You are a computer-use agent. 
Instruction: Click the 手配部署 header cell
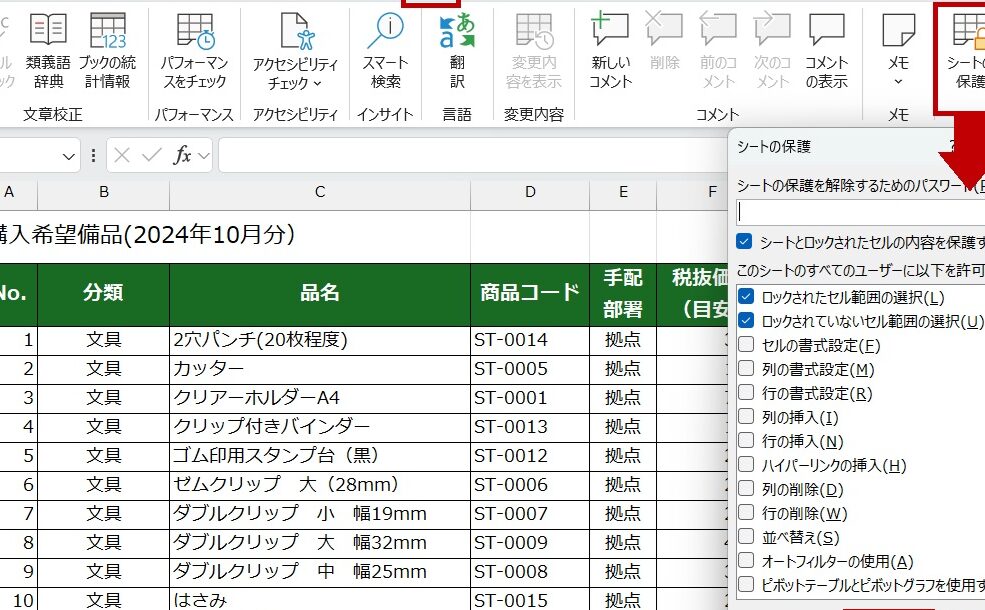(623, 293)
